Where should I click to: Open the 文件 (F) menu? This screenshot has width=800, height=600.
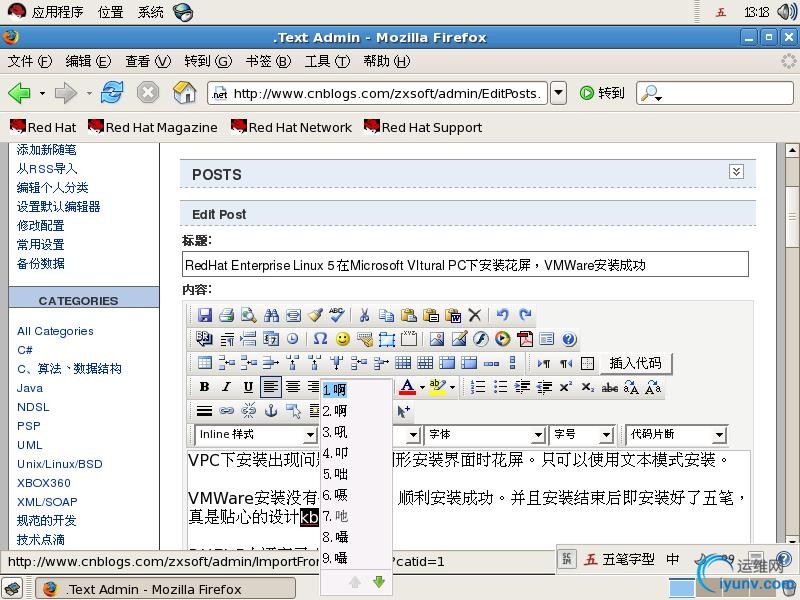coord(30,61)
